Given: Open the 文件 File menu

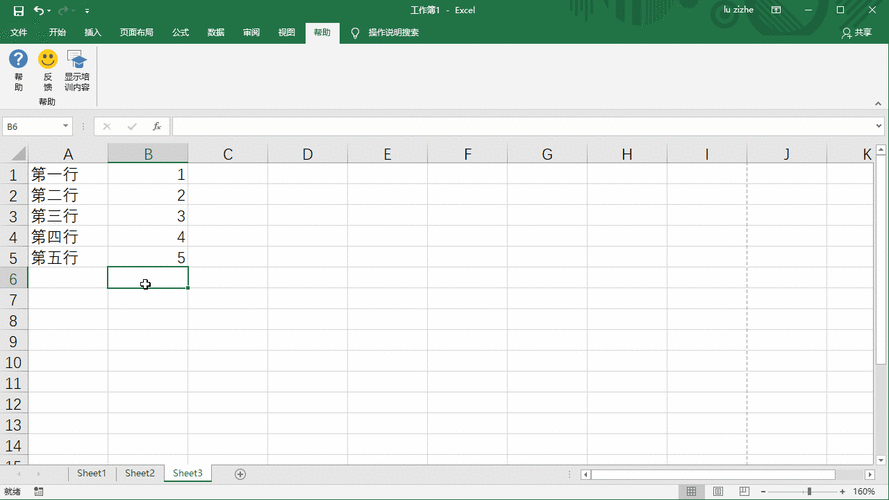Looking at the screenshot, I should click(x=19, y=32).
